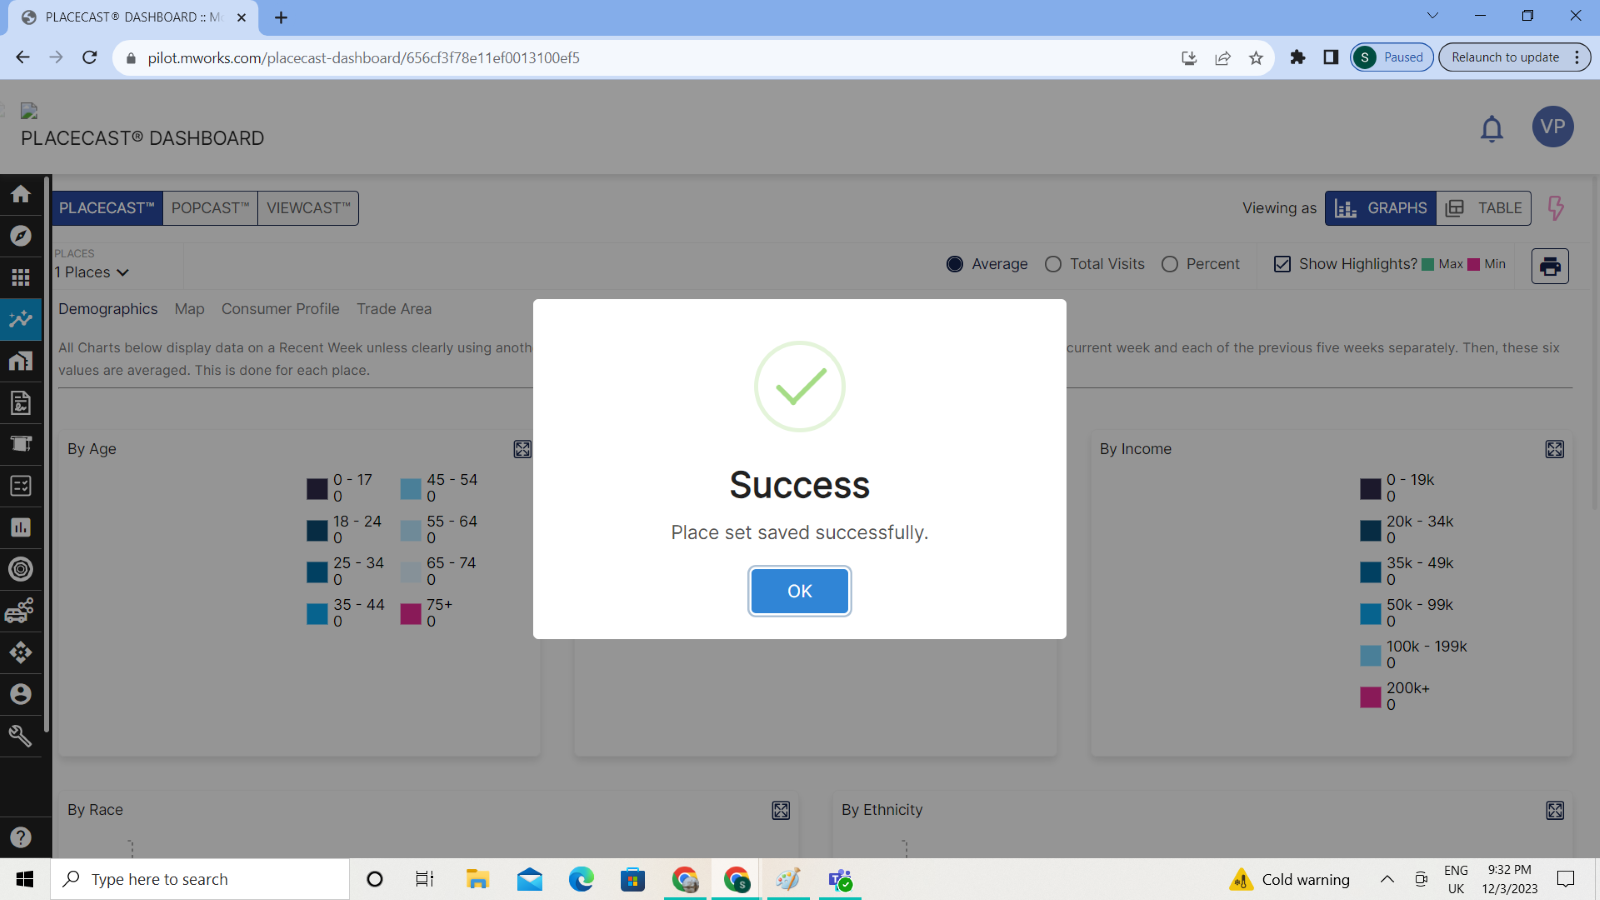The width and height of the screenshot is (1600, 900).
Task: Click the OK button in Success dialog
Action: (x=799, y=591)
